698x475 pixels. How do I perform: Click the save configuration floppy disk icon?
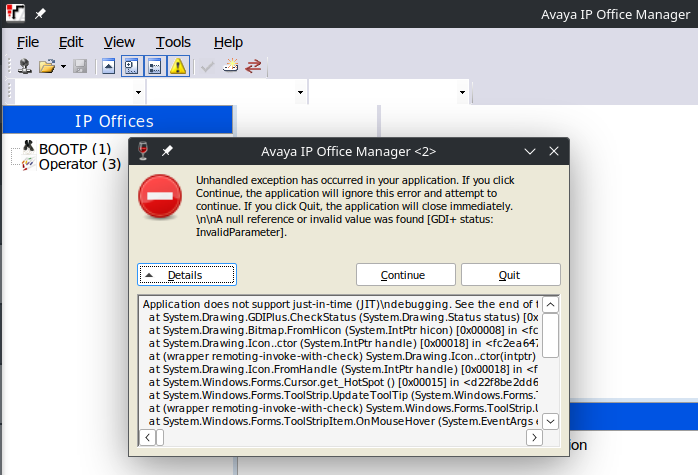click(x=80, y=66)
